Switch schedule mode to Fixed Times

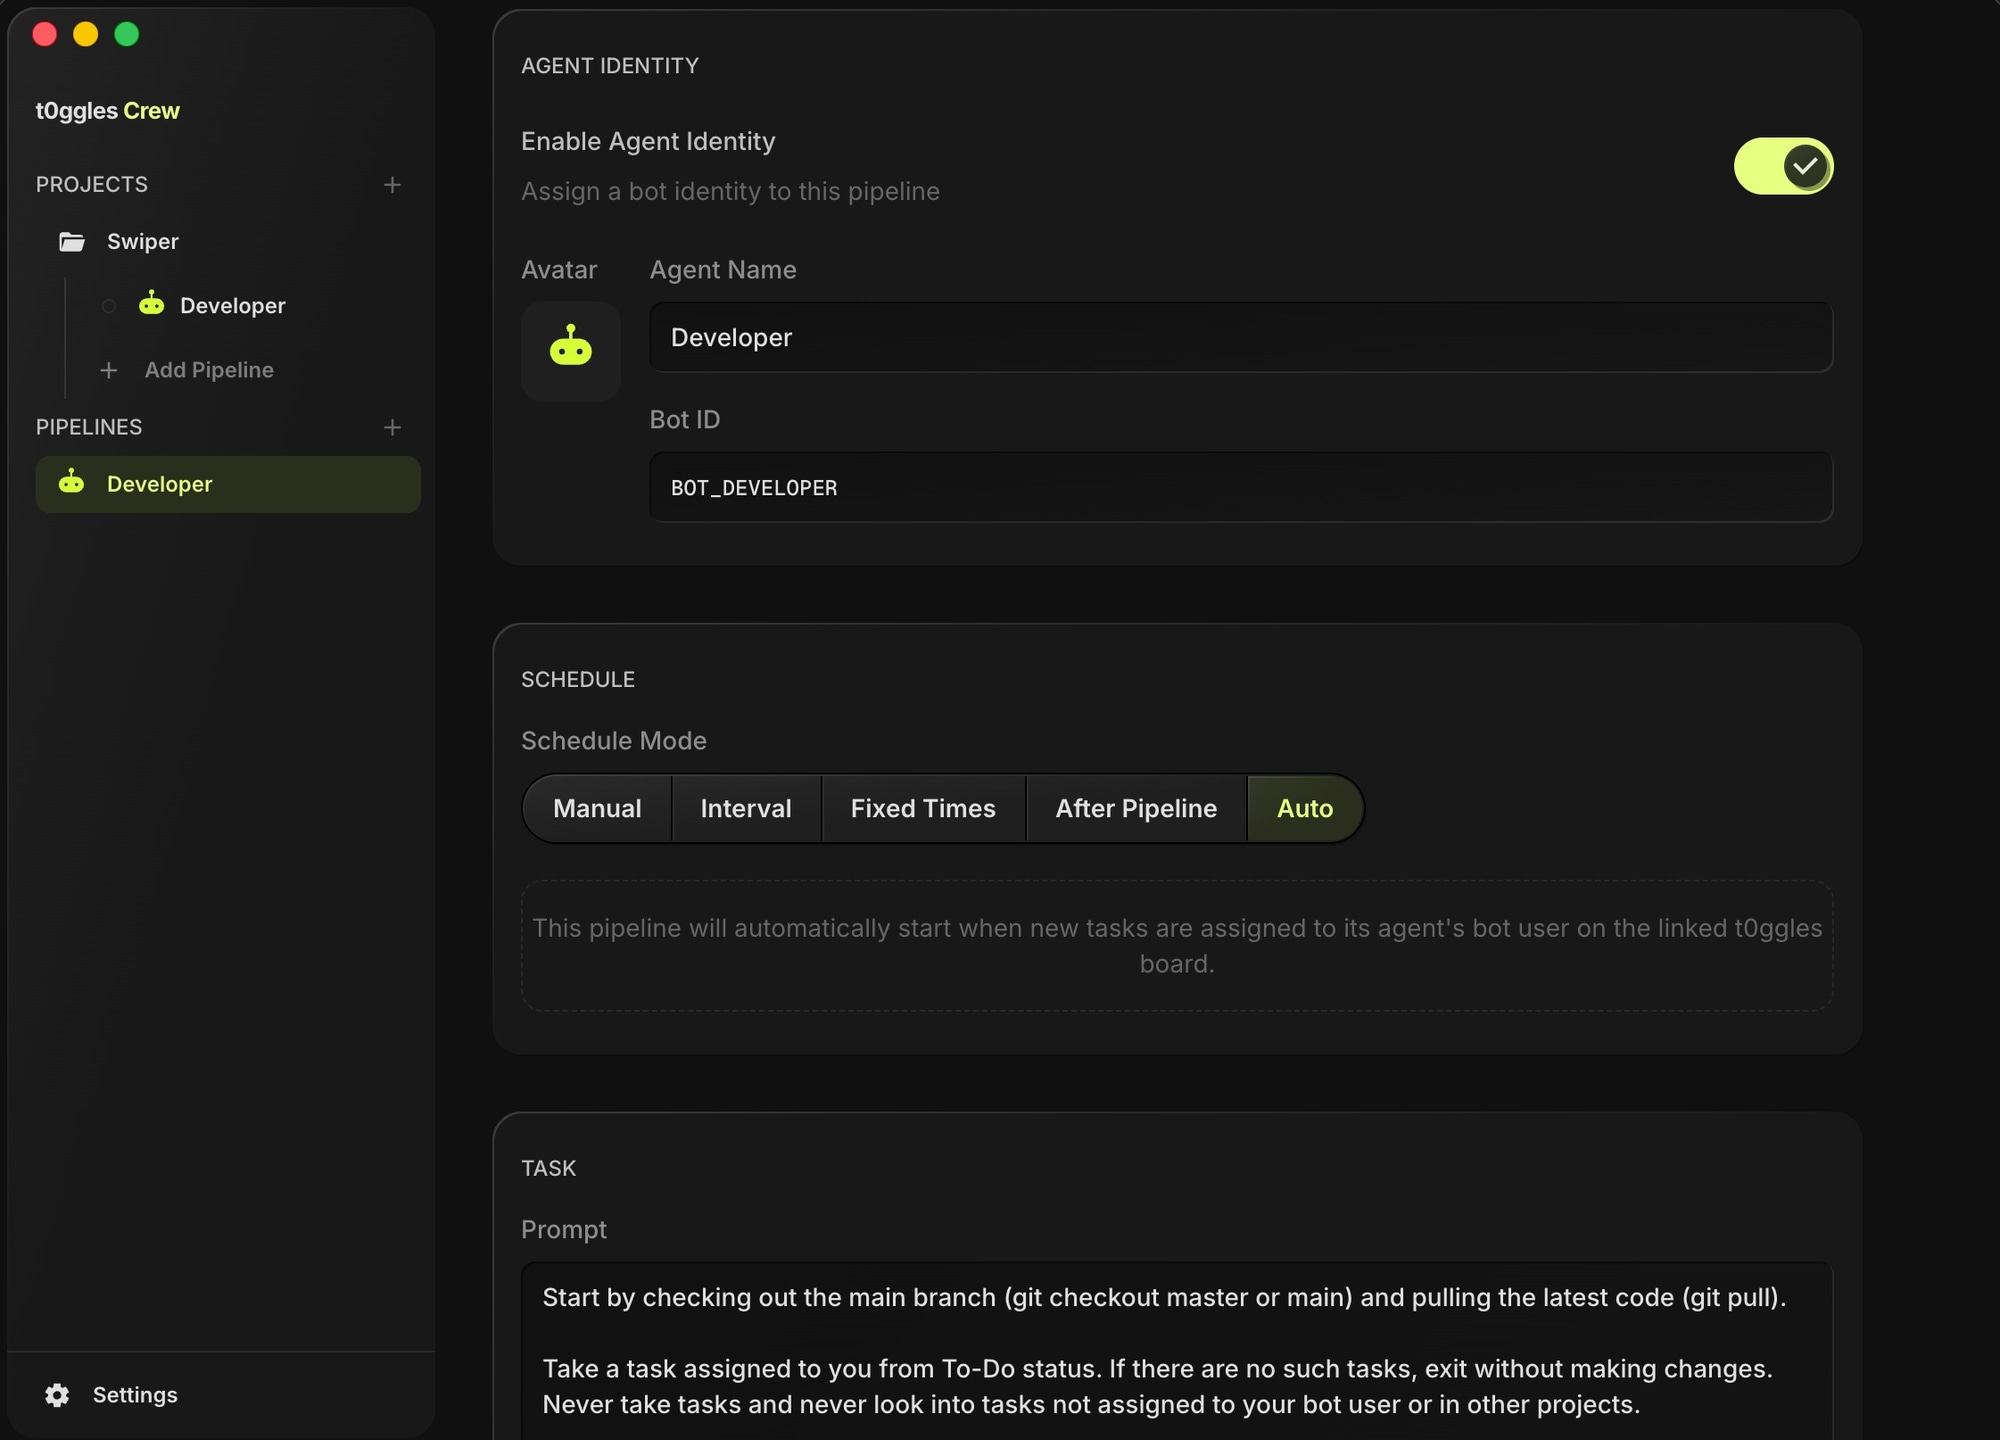pyautogui.click(x=923, y=808)
